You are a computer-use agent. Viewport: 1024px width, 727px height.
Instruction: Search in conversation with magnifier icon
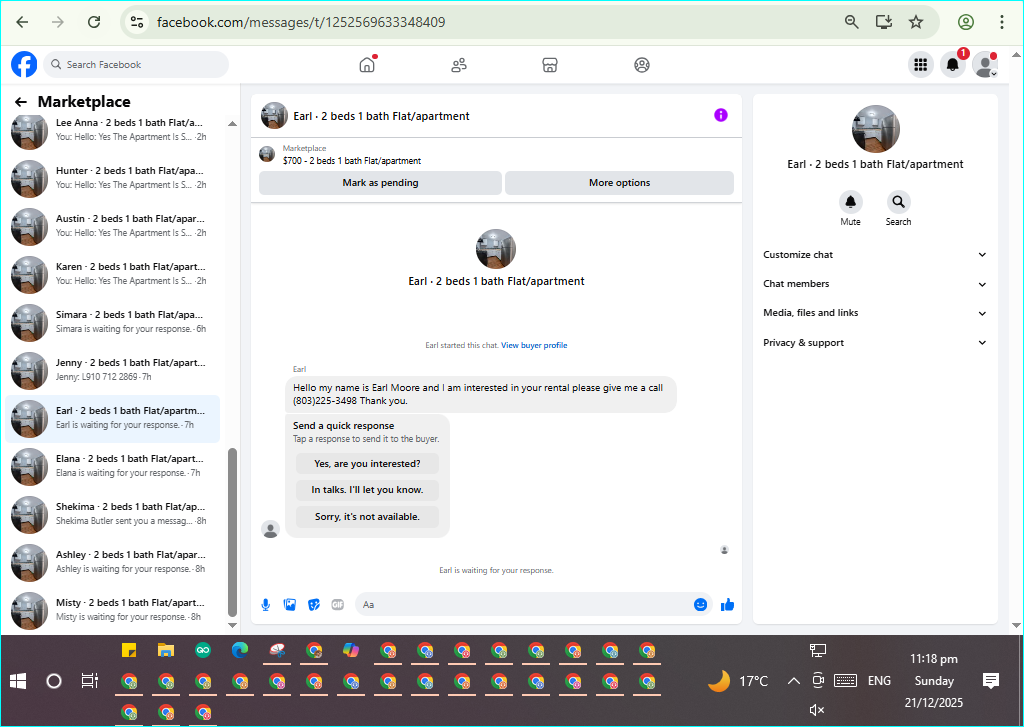[x=899, y=202]
